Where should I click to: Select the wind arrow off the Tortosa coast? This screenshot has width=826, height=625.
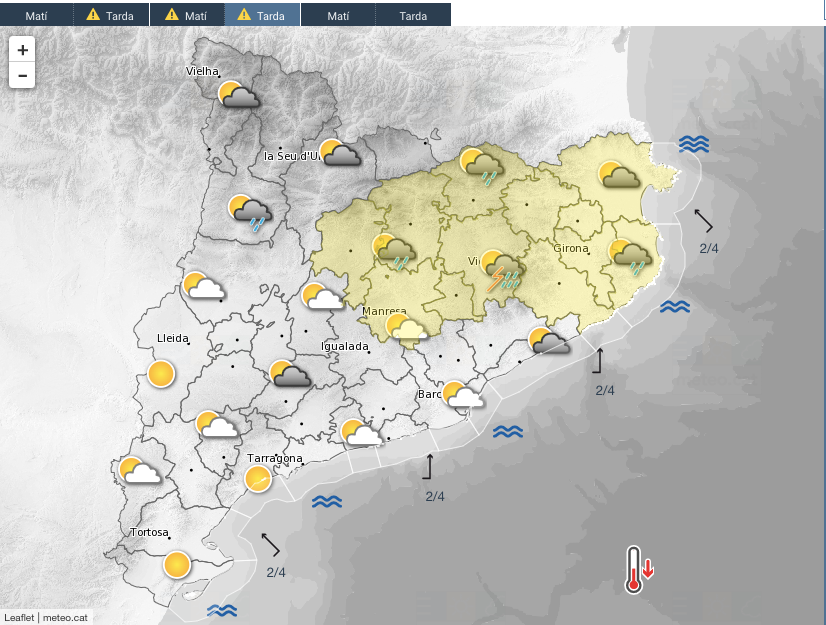[270, 545]
